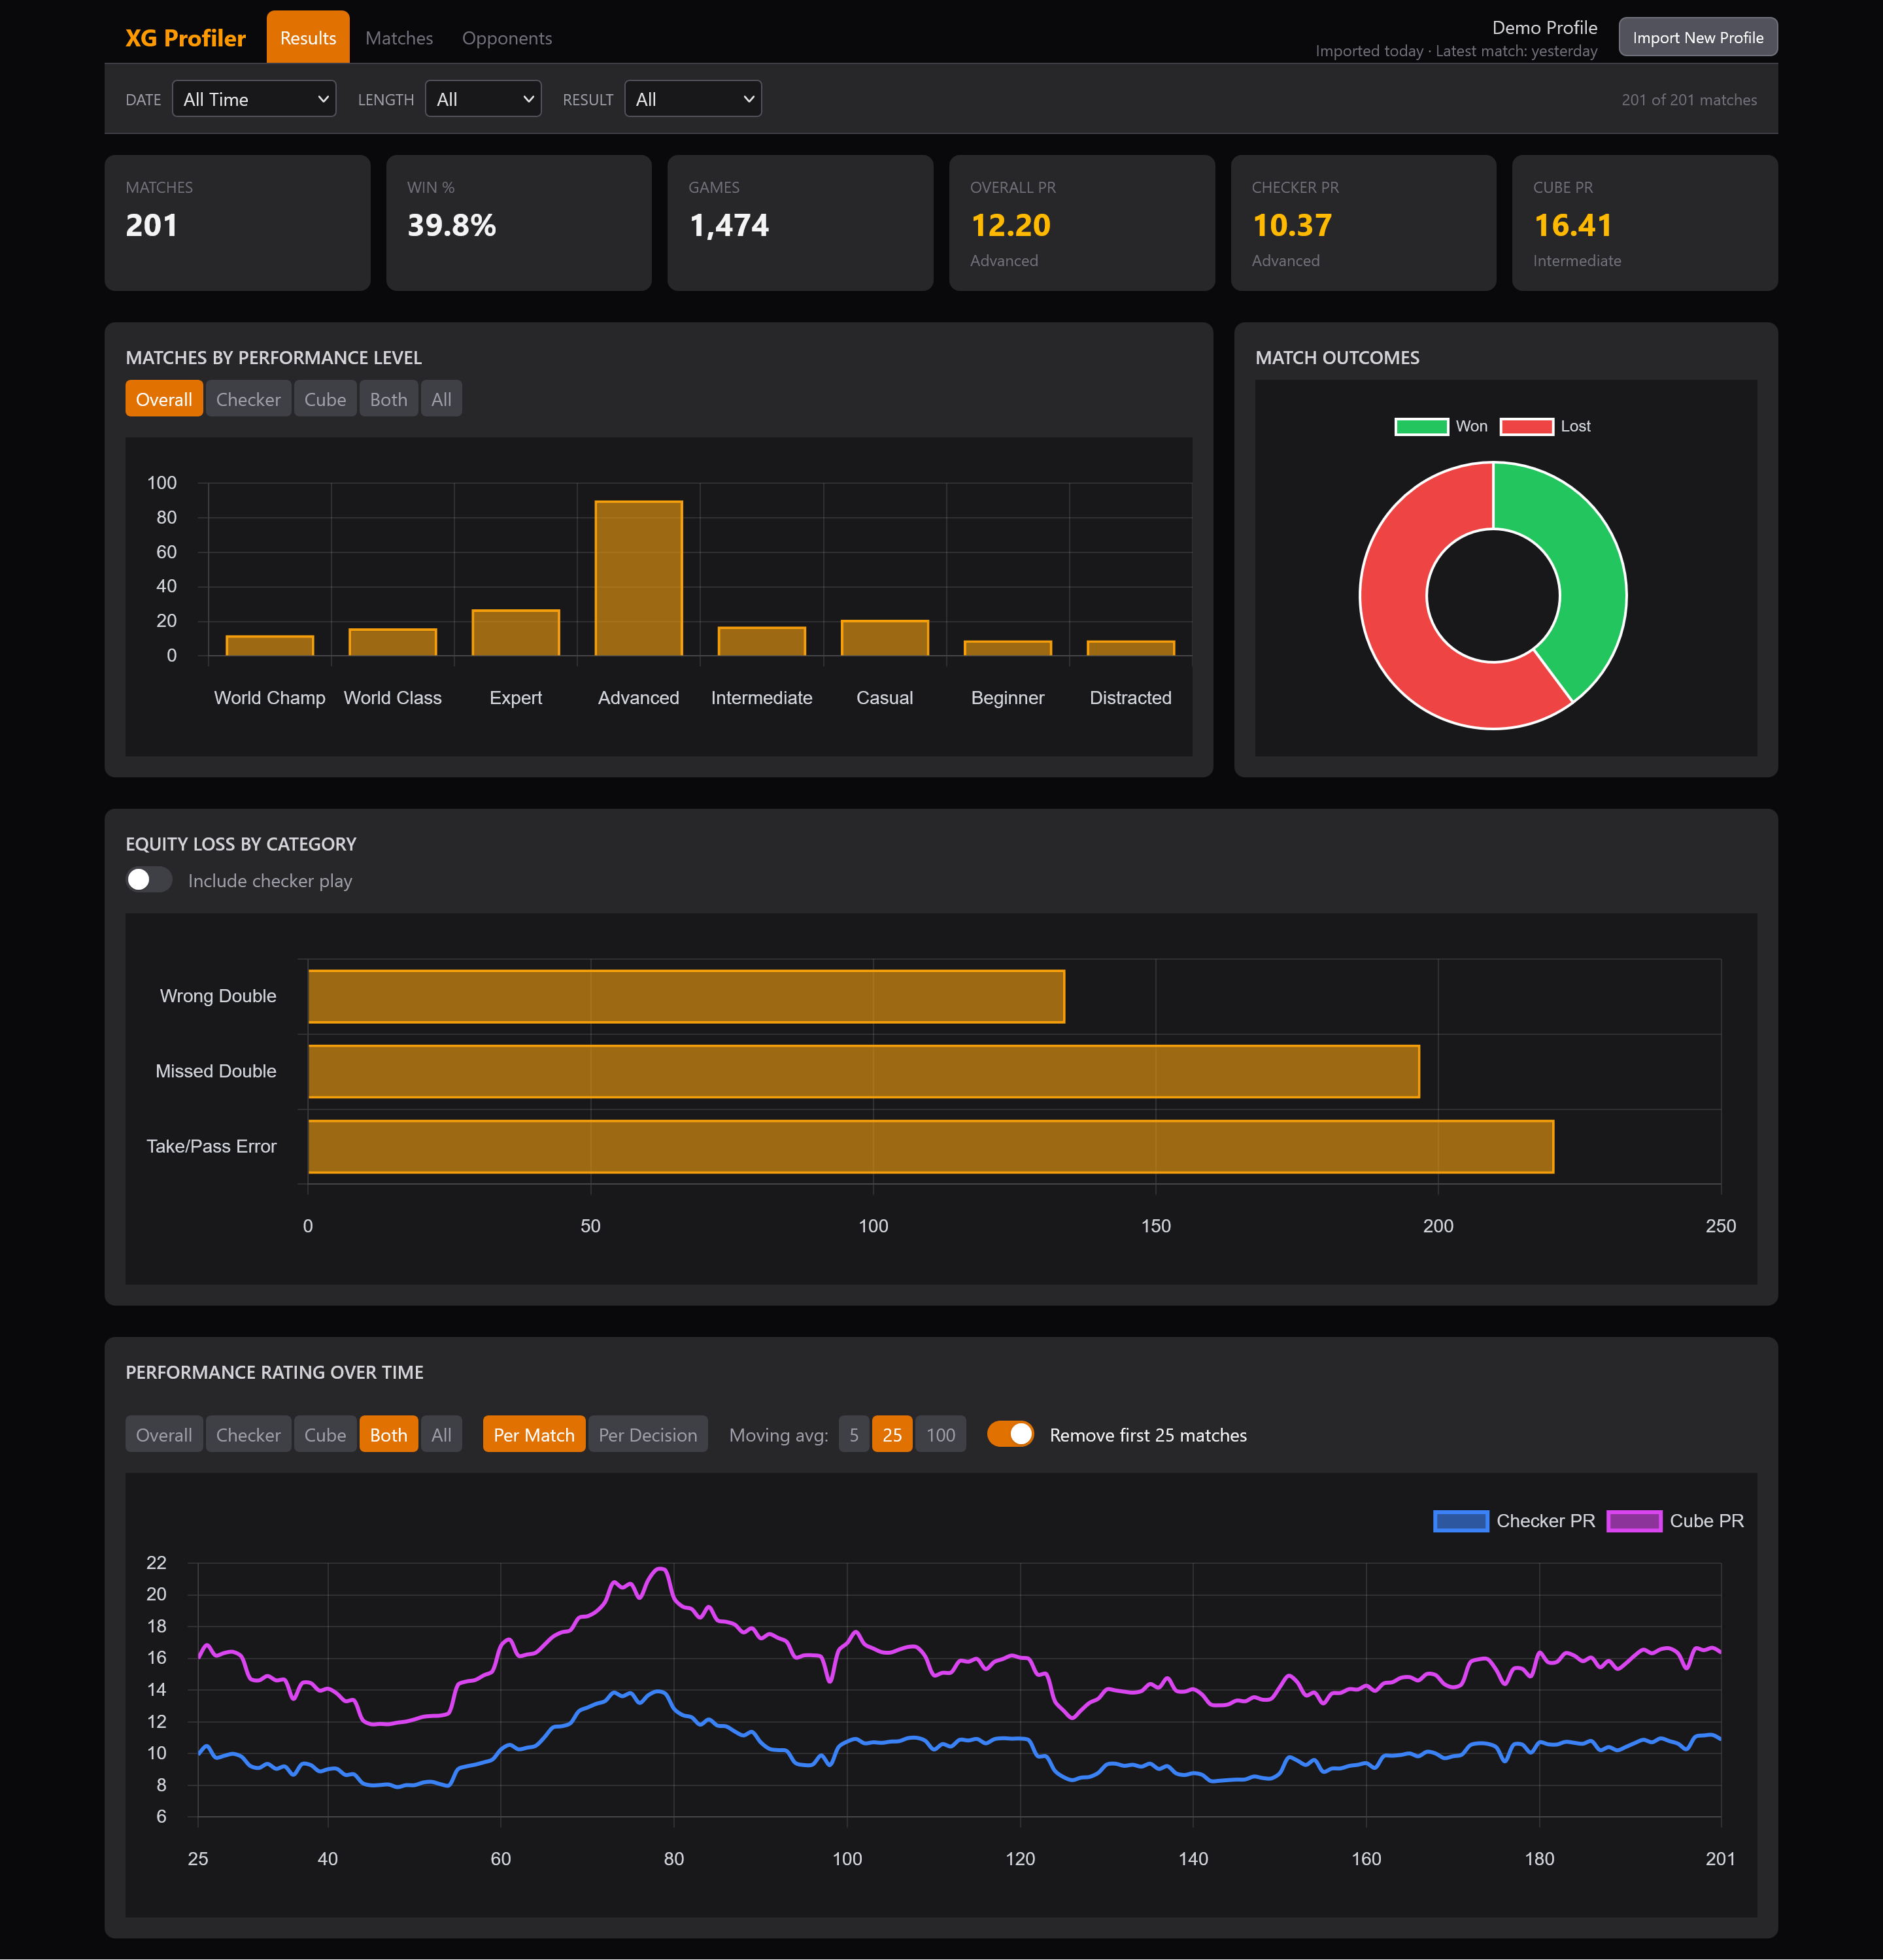The width and height of the screenshot is (1883, 1960).
Task: Click Import New Profile button
Action: pyautogui.click(x=1697, y=38)
